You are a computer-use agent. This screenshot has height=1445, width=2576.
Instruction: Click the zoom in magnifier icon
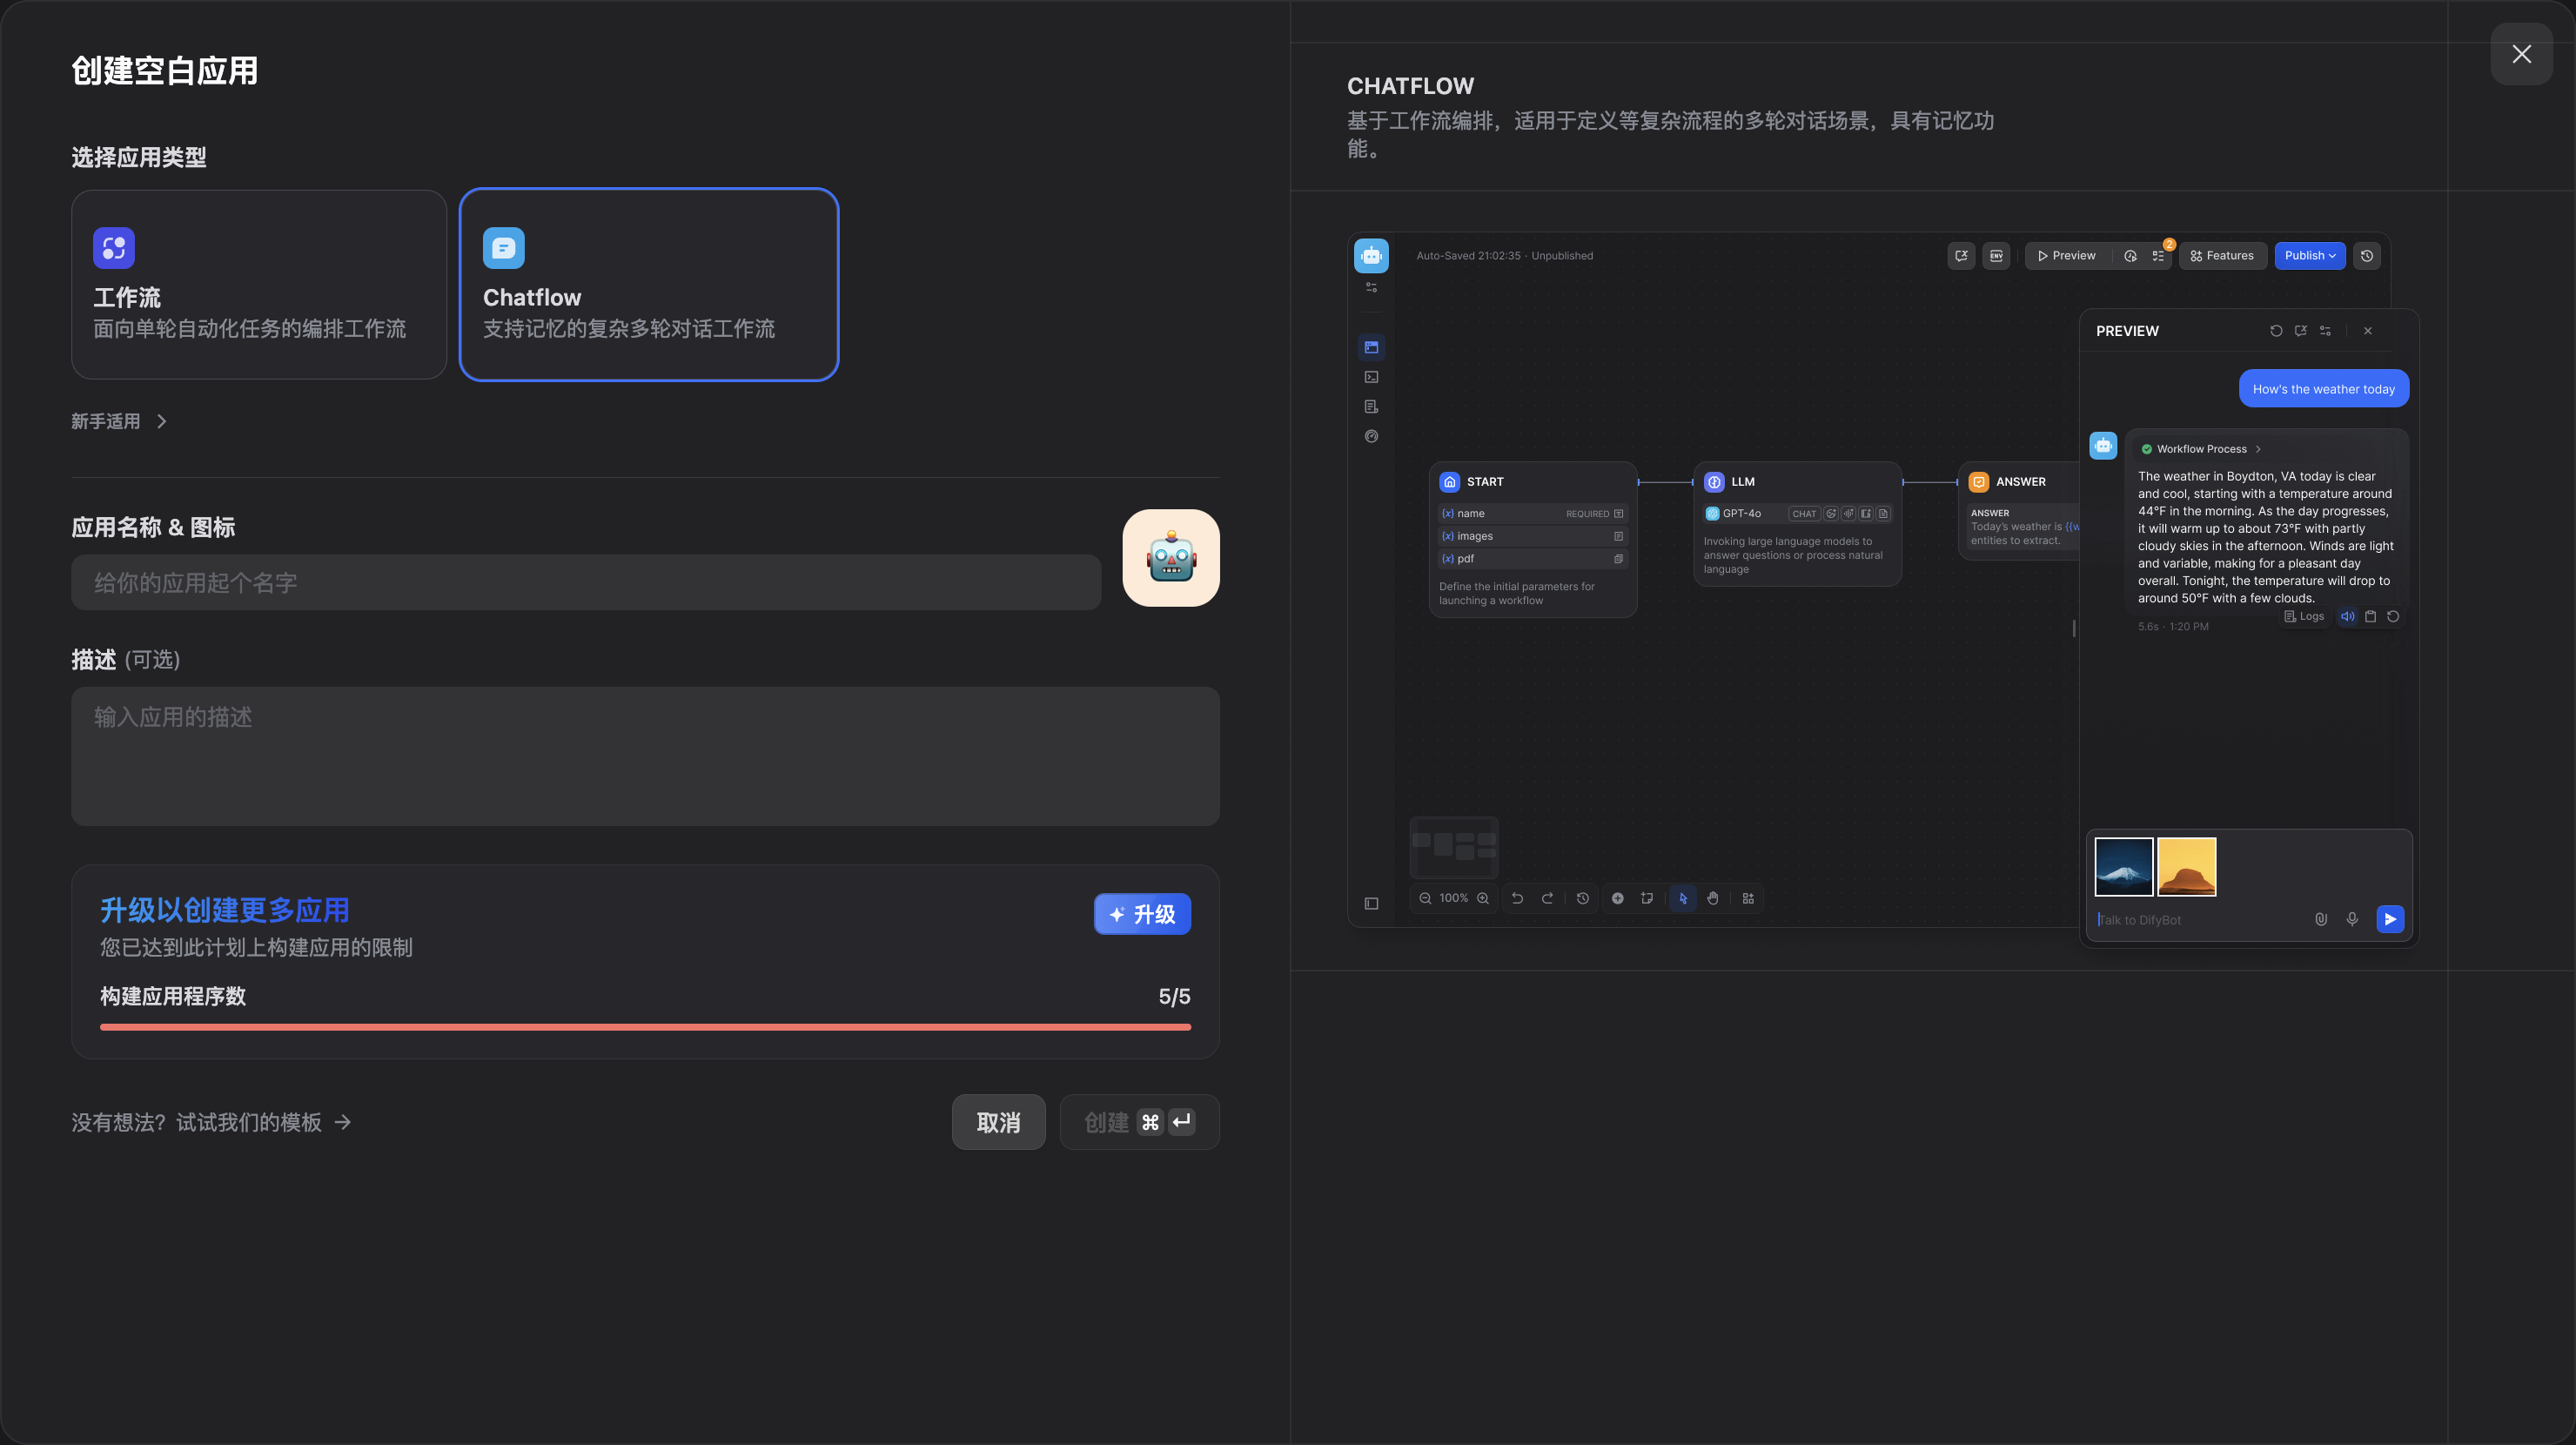[x=1483, y=898]
